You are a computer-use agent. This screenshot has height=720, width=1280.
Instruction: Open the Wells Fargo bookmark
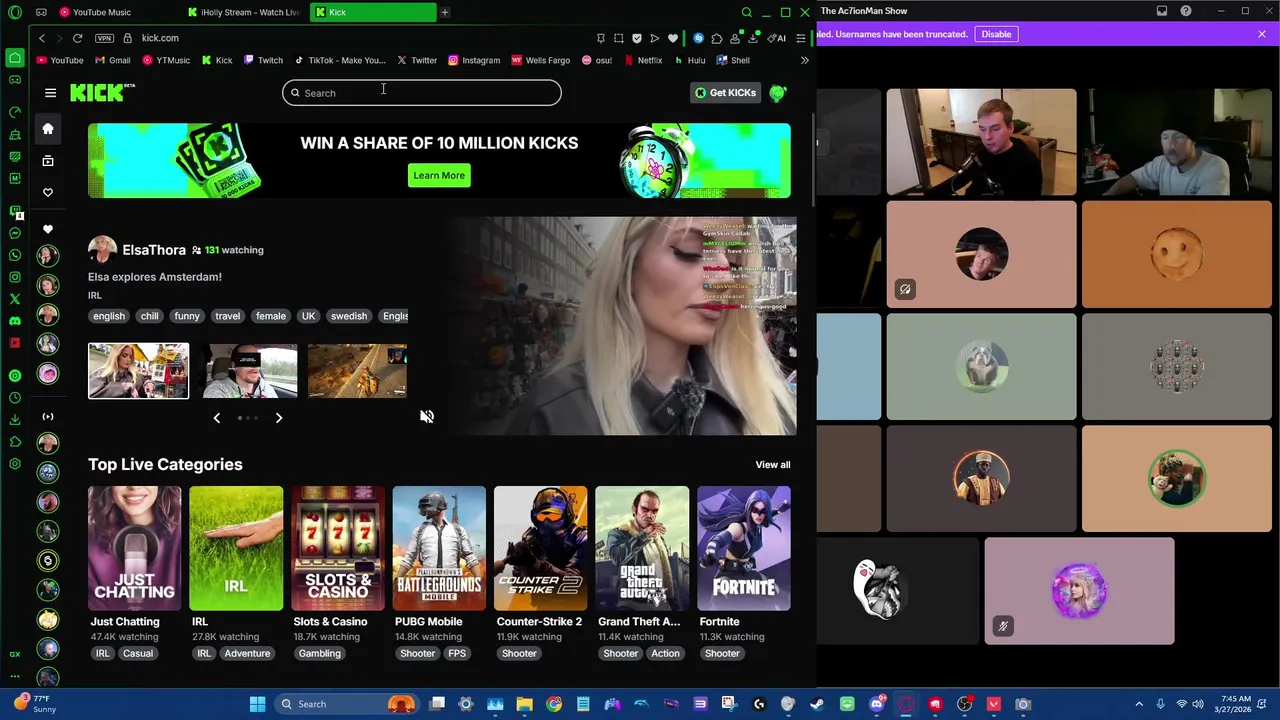pyautogui.click(x=540, y=60)
